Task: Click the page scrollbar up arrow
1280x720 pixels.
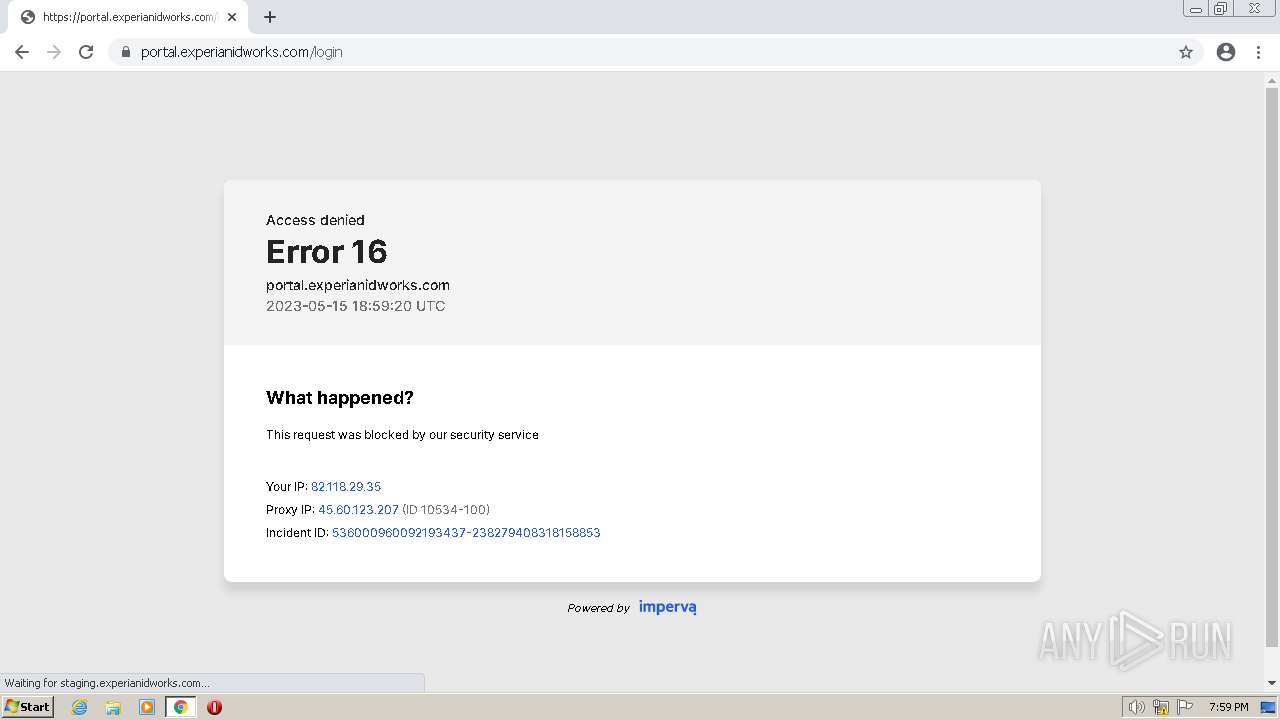Action: click(x=1272, y=80)
